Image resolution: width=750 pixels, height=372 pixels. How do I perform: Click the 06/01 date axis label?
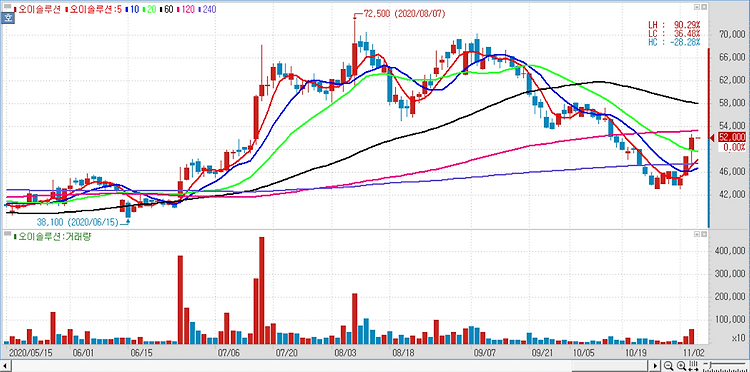(85, 352)
